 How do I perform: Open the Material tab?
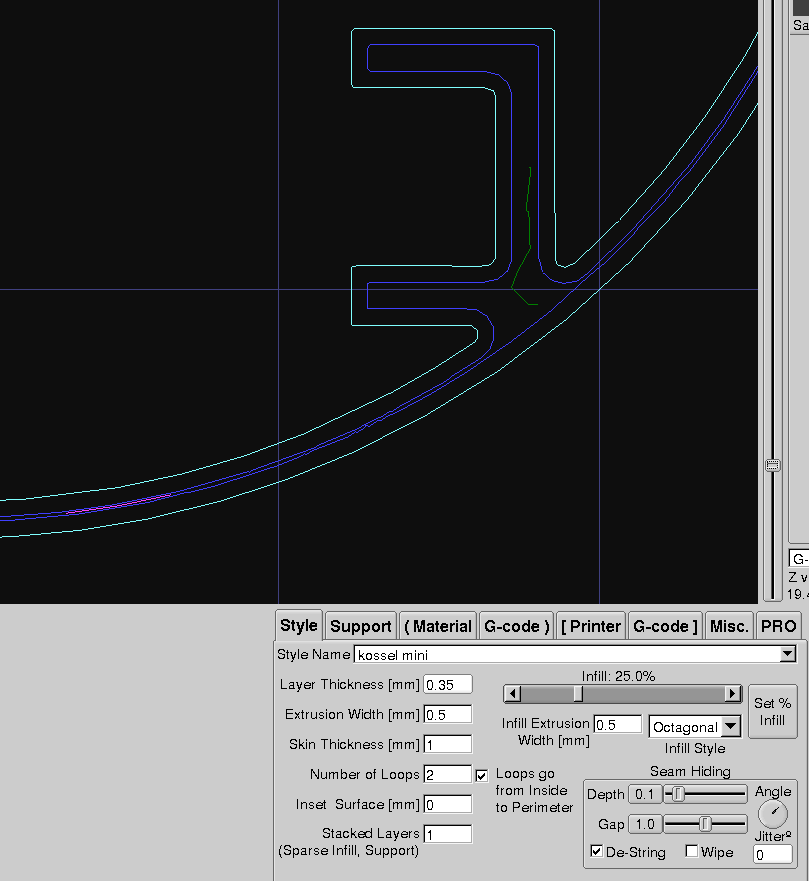click(x=438, y=626)
